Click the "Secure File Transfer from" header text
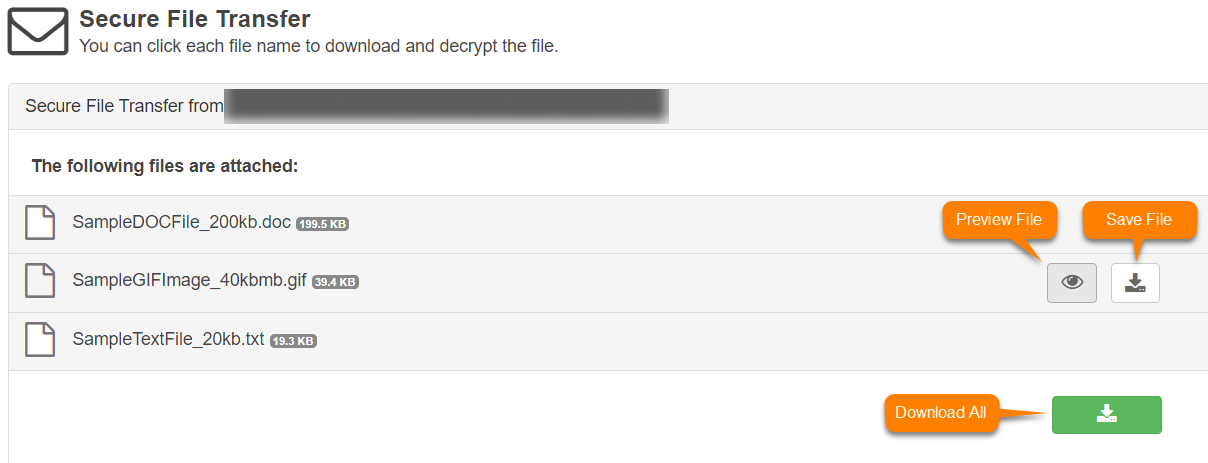Image resolution: width=1208 pixels, height=463 pixels. [x=124, y=106]
